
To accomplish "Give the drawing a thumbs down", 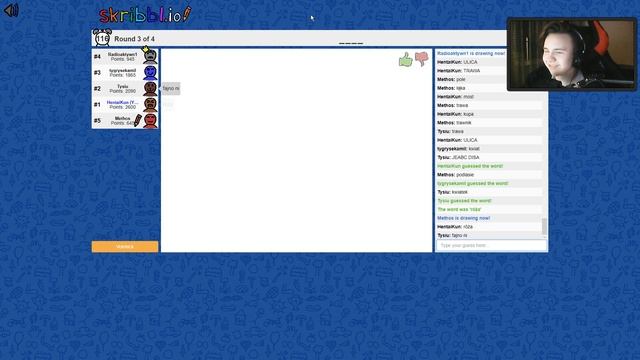I will click(422, 59).
